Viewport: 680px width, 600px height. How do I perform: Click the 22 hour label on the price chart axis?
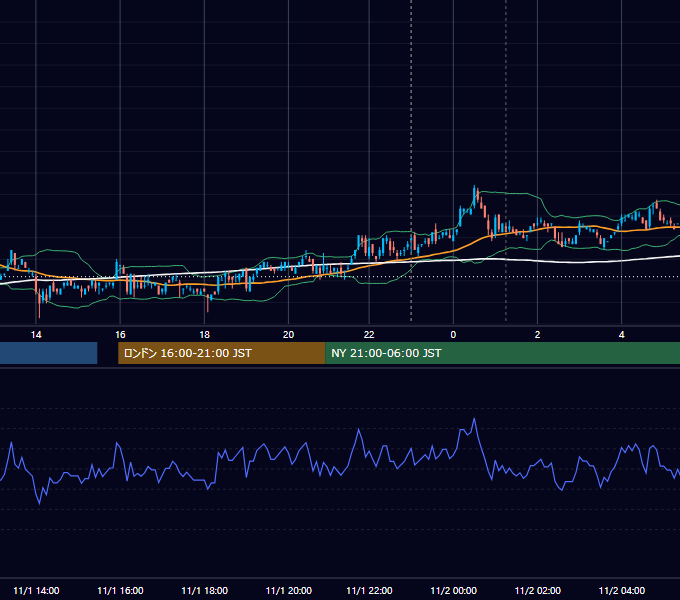[369, 335]
